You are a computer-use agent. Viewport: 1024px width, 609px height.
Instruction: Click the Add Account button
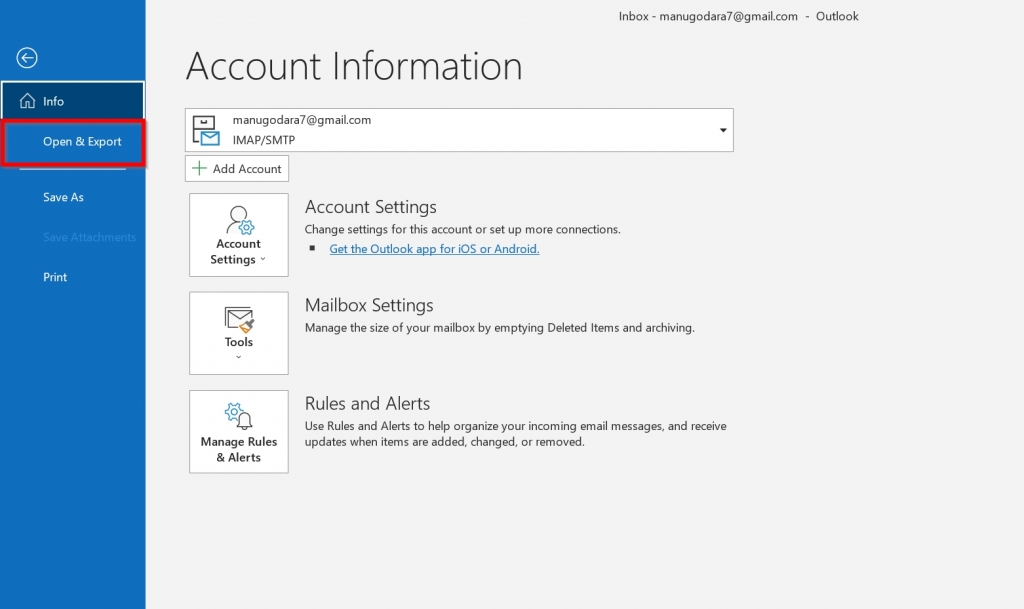point(236,167)
